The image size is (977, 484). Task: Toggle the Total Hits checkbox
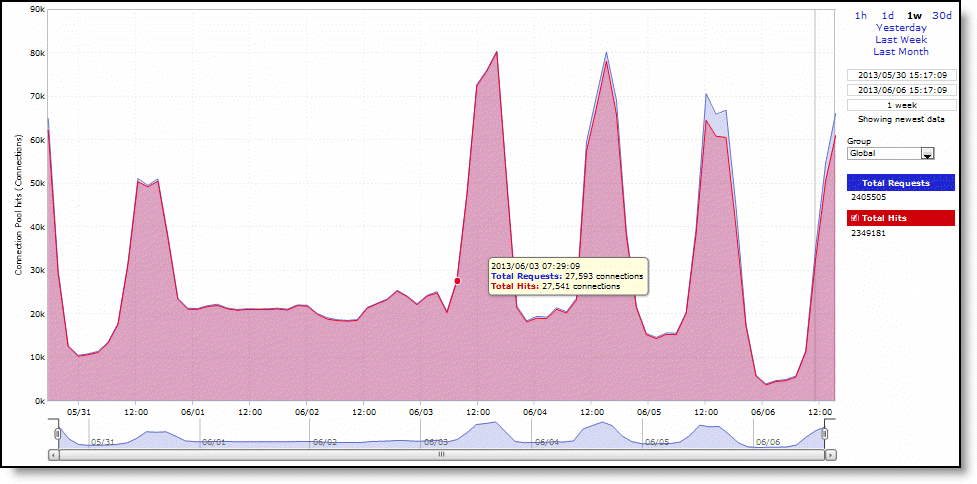point(854,218)
